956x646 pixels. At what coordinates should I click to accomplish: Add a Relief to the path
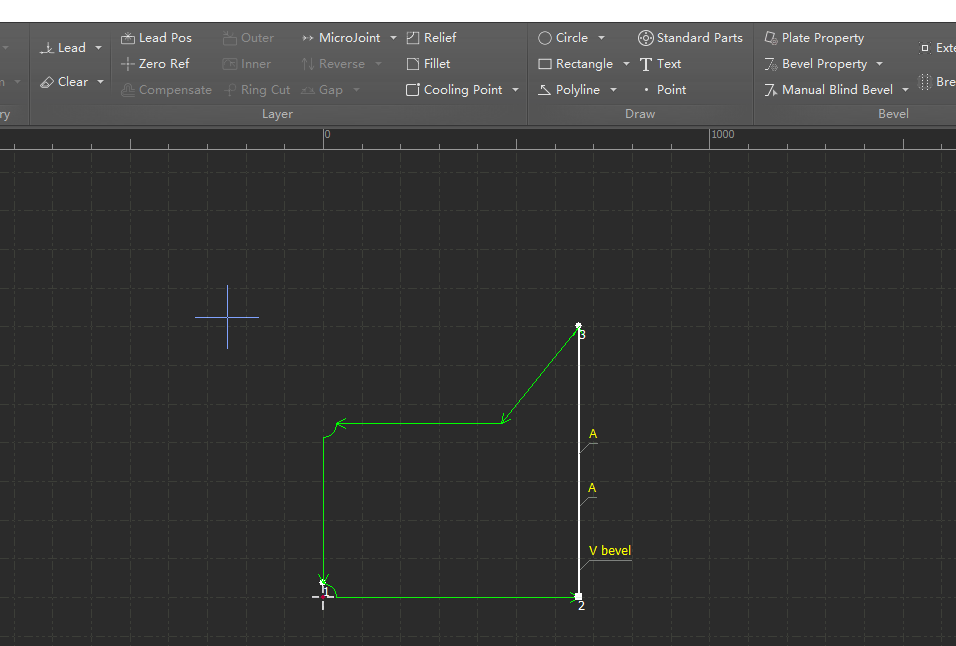coord(431,38)
